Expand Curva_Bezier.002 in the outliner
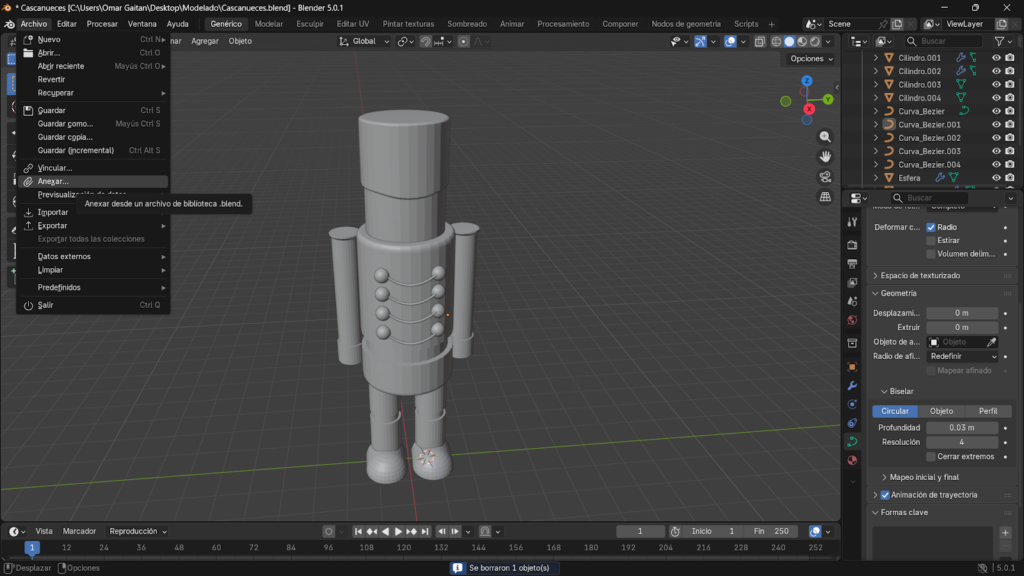Viewport: 1024px width, 576px height. (876, 138)
